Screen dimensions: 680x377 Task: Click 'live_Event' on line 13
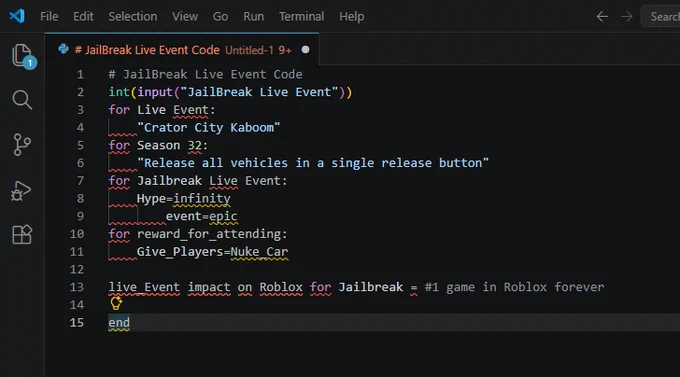pyautogui.click(x=144, y=287)
